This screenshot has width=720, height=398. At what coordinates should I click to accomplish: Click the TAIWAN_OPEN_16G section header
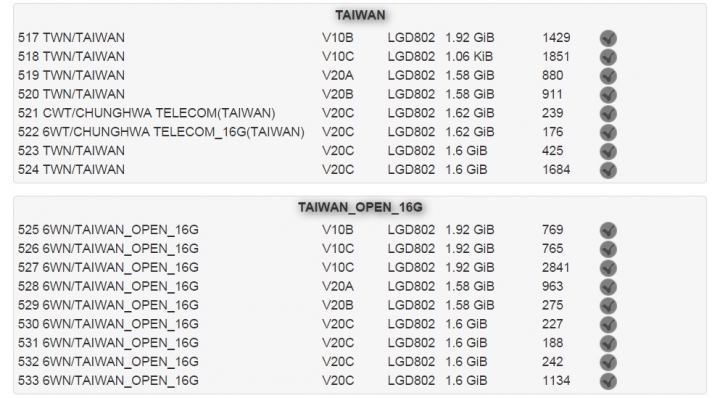click(360, 207)
